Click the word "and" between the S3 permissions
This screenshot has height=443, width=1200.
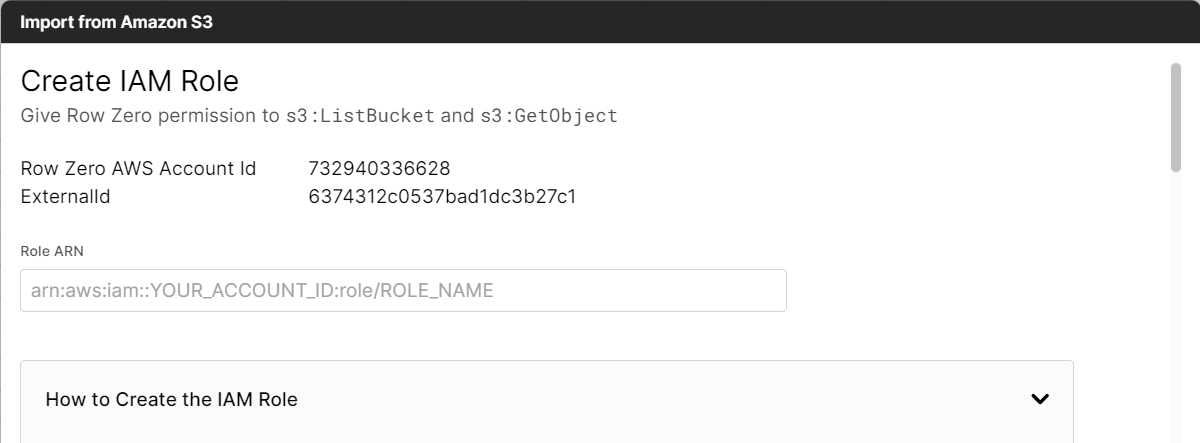coord(456,116)
